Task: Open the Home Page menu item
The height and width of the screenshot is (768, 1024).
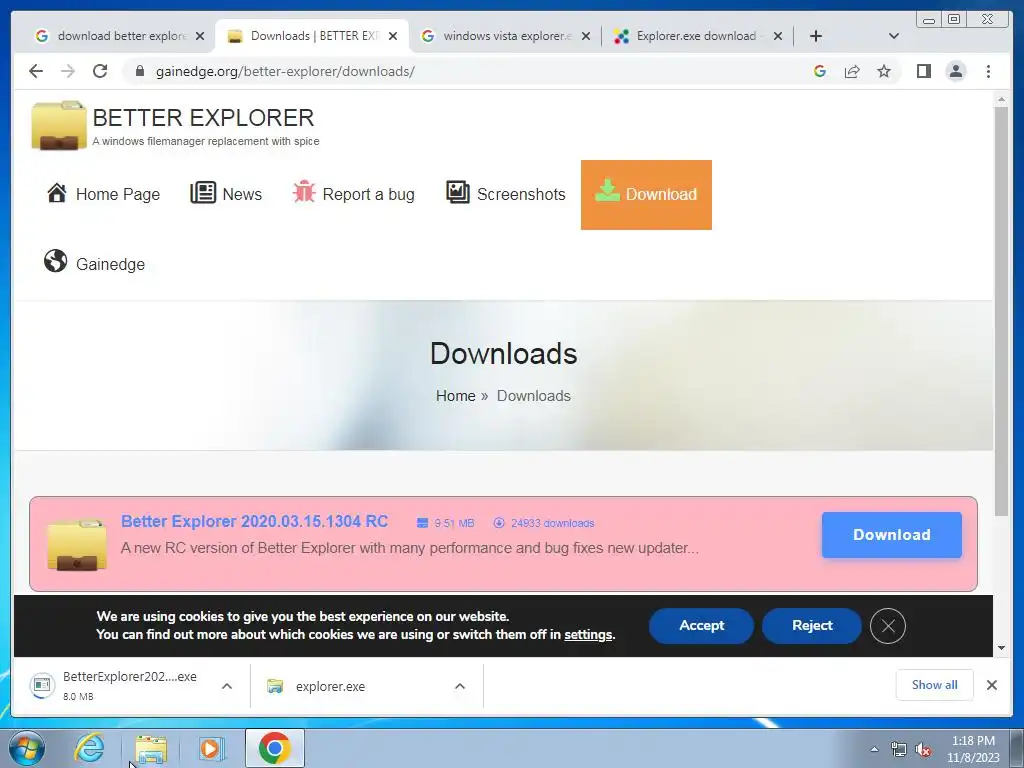Action: tap(103, 194)
